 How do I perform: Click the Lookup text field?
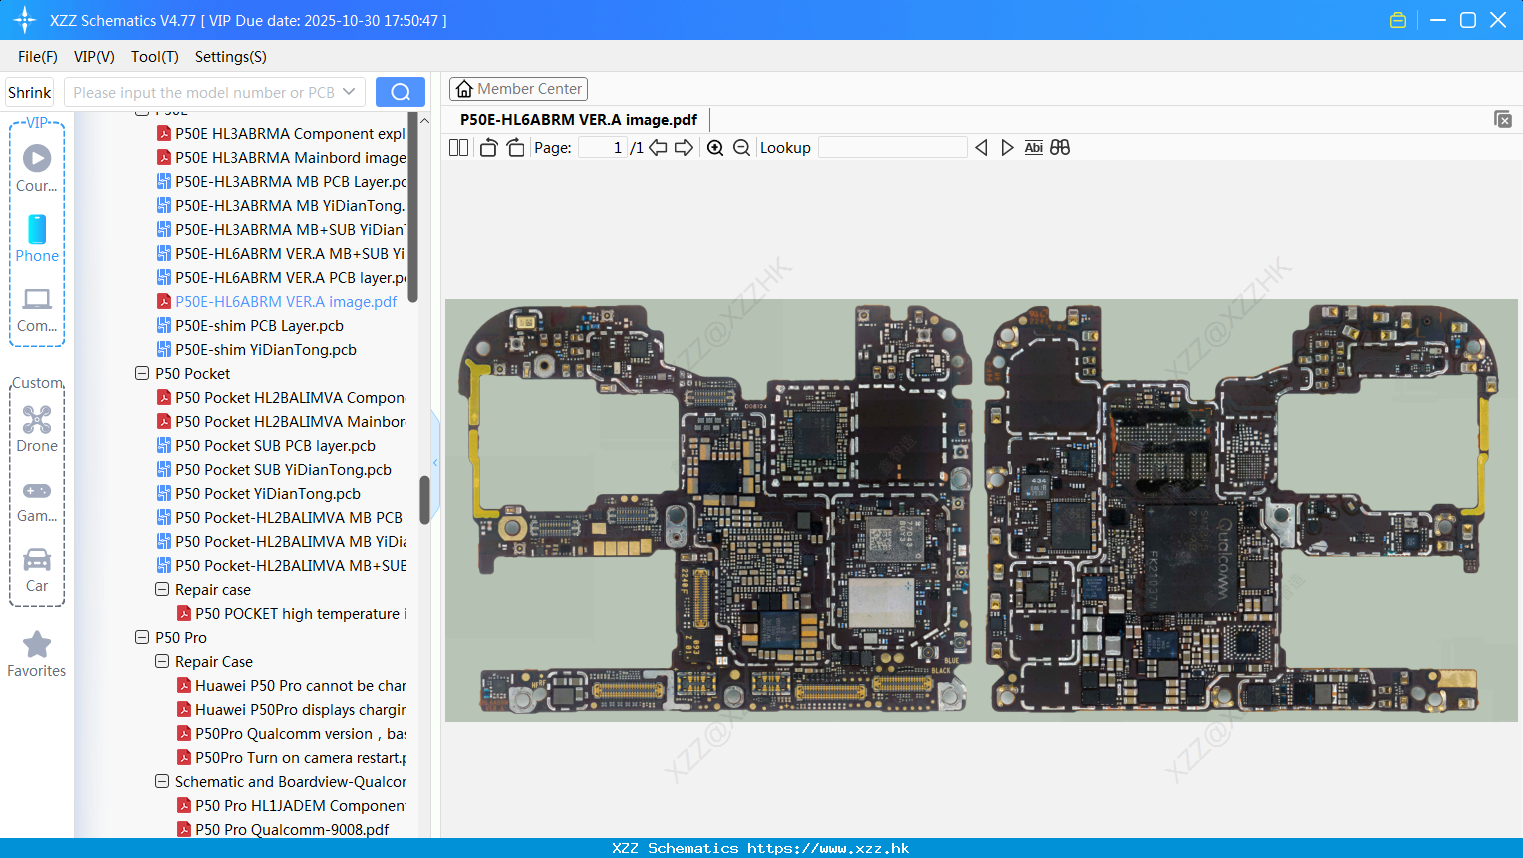click(893, 148)
